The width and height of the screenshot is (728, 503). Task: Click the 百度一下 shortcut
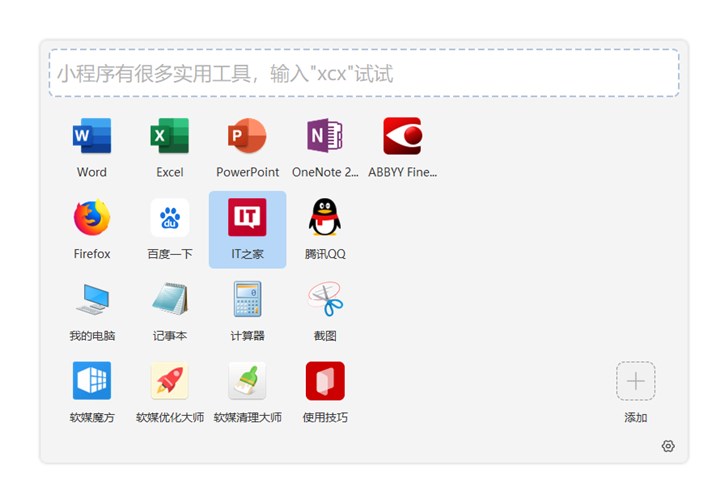coord(170,218)
